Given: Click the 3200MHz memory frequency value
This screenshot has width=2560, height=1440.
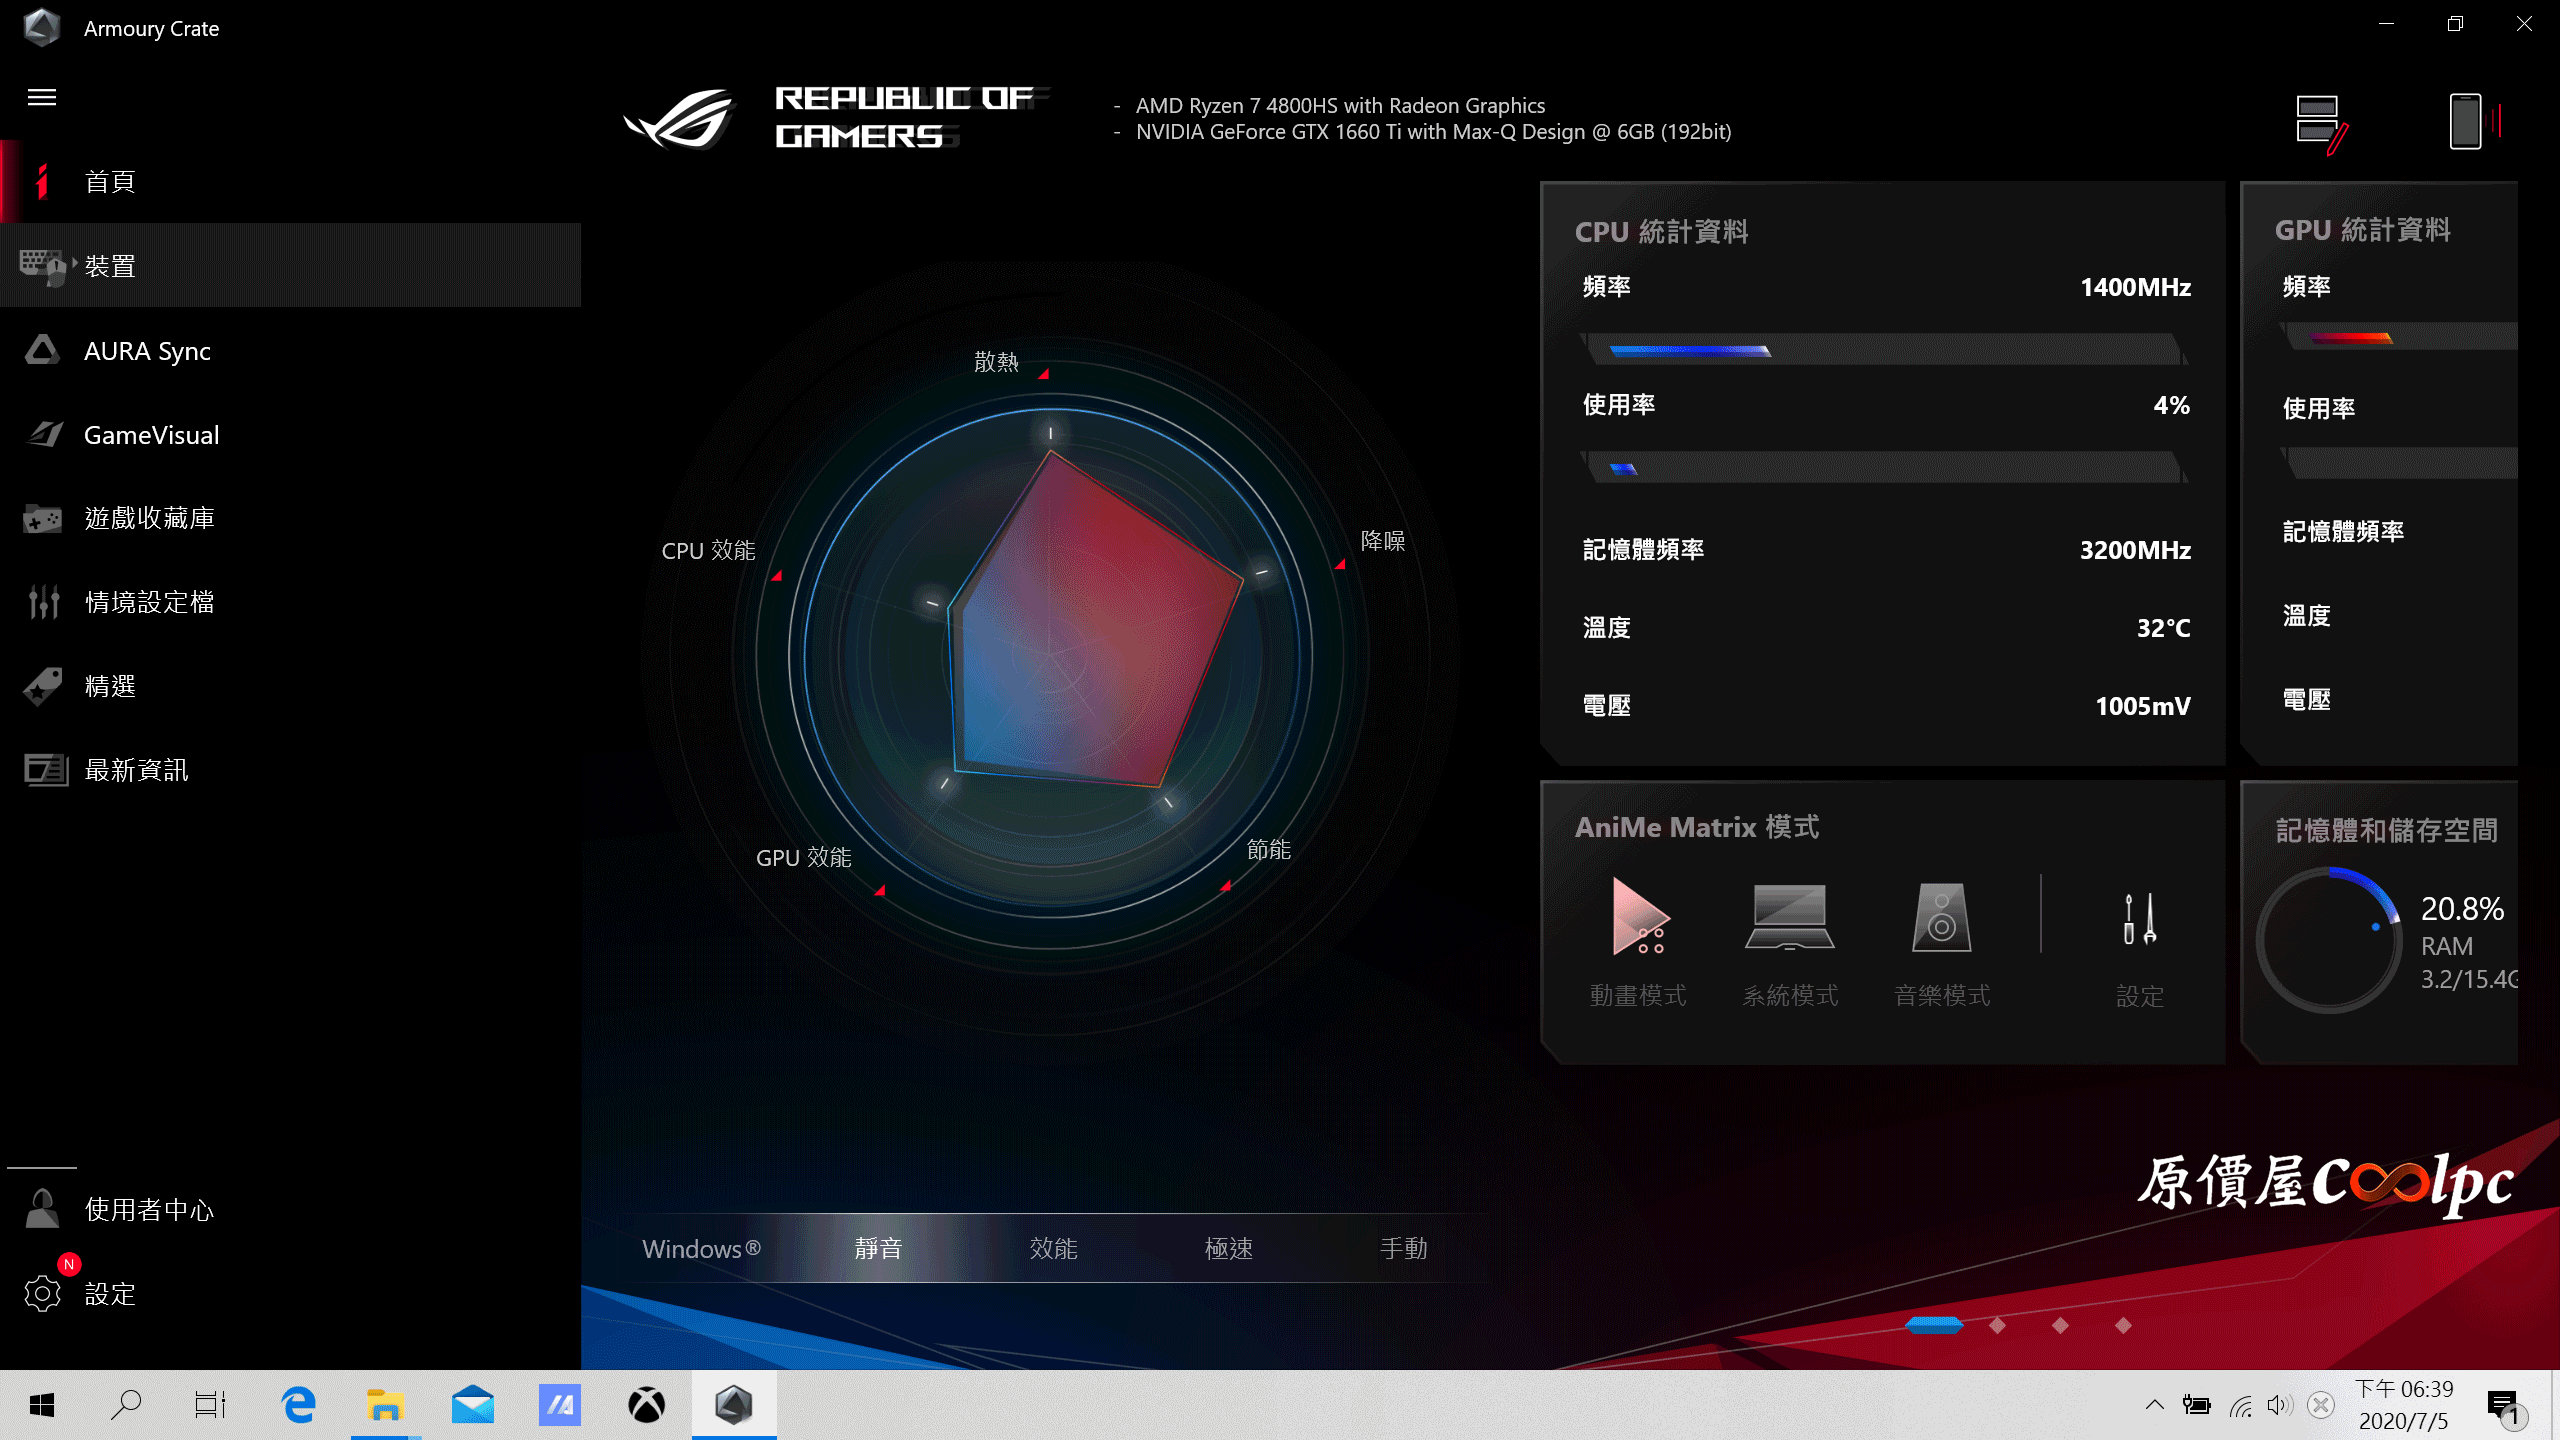Looking at the screenshot, I should (2135, 550).
